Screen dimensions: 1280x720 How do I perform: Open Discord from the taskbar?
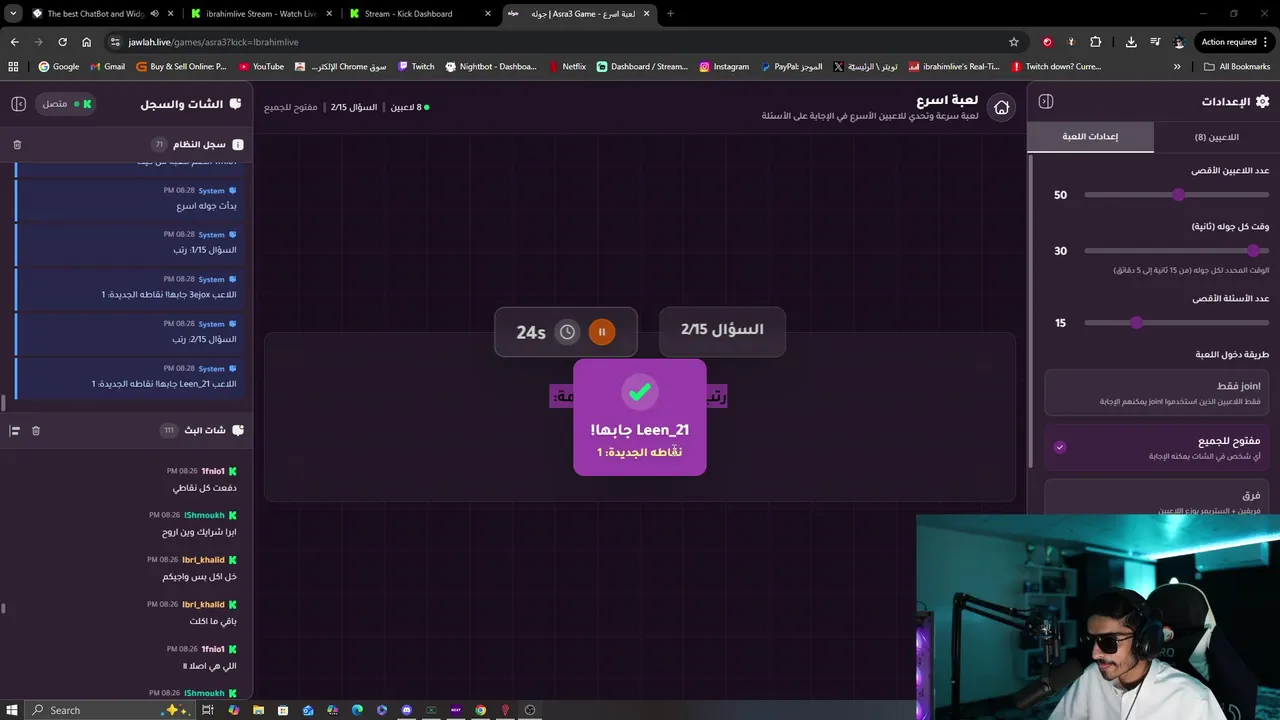(x=407, y=710)
